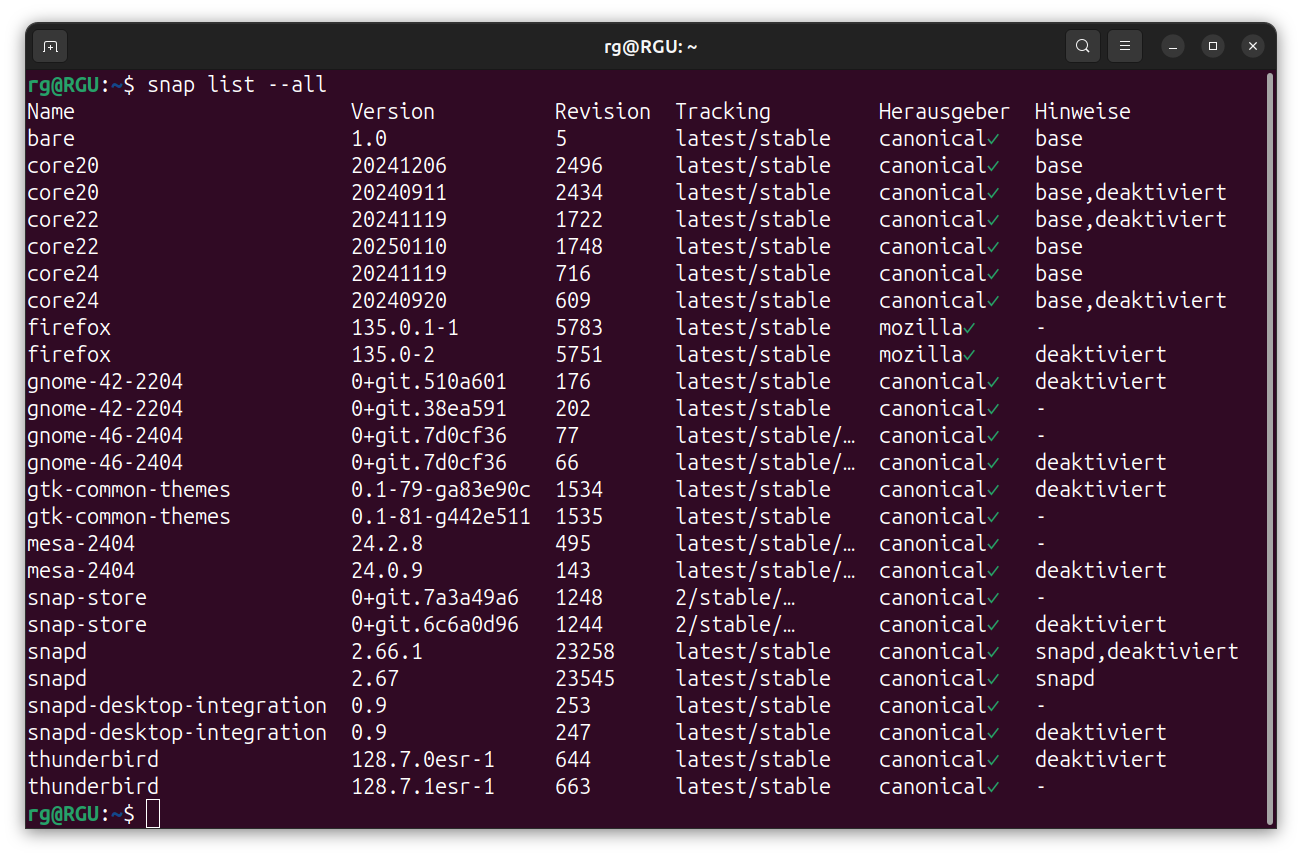
Task: Click the Name column header
Action: 51,112
